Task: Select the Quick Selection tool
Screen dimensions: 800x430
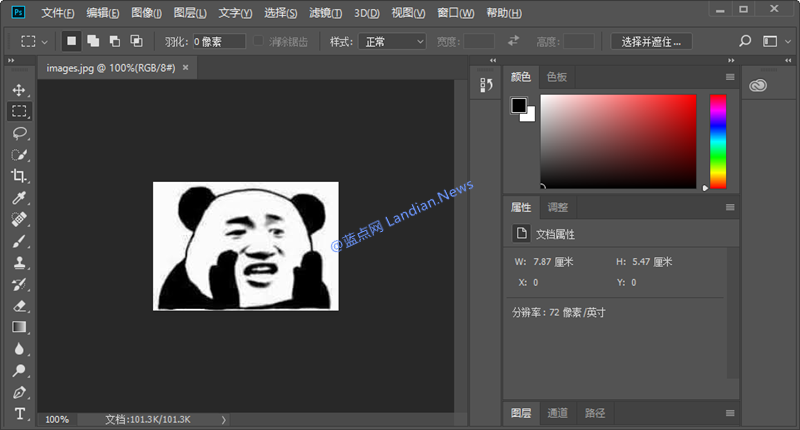Action: click(x=19, y=155)
